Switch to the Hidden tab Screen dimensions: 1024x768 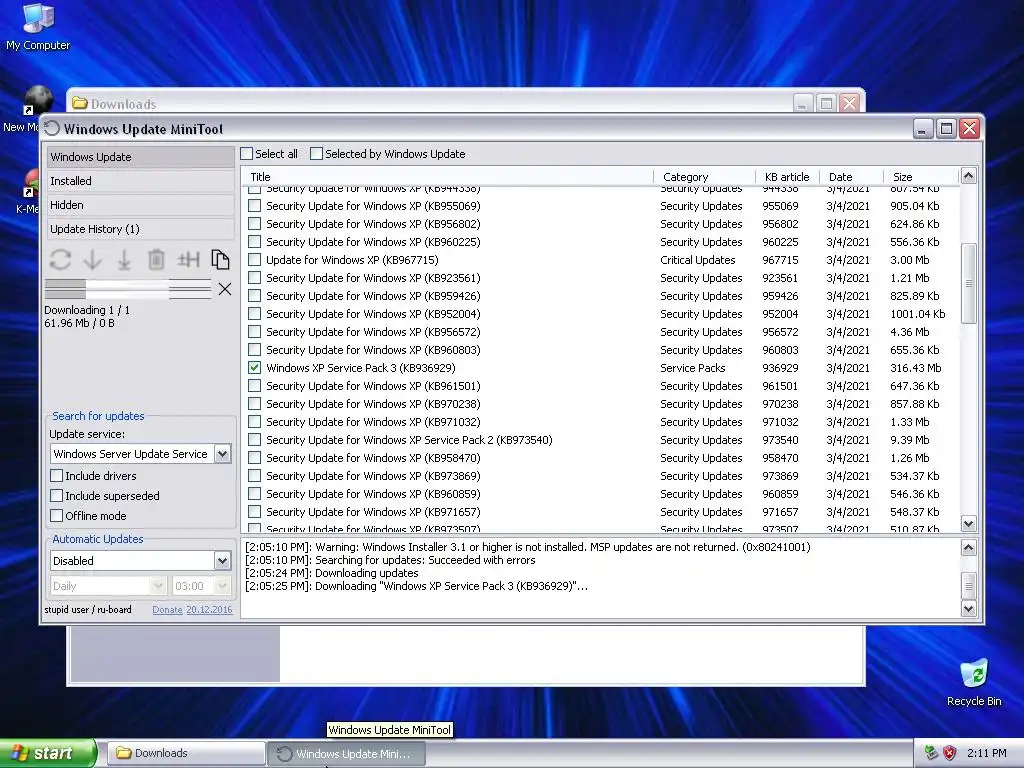[x=140, y=205]
